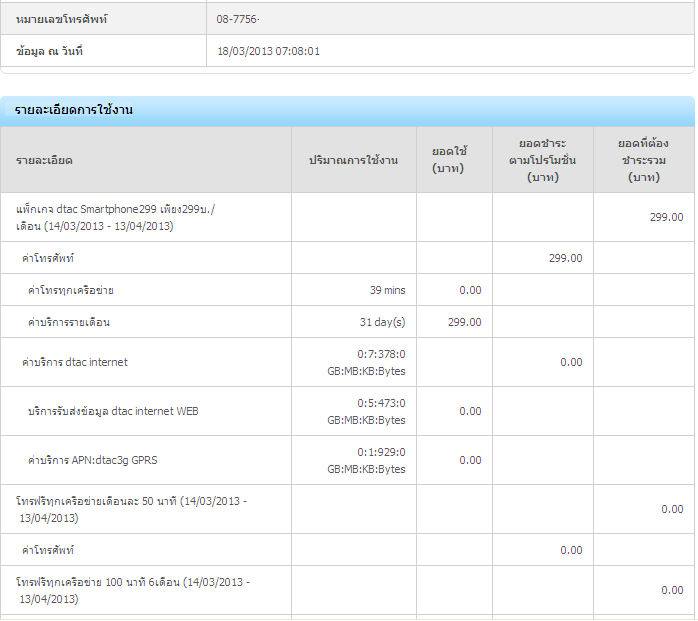Click the ยอดที่ต้องชำระรวม column header
698x621 pixels.
[643, 160]
